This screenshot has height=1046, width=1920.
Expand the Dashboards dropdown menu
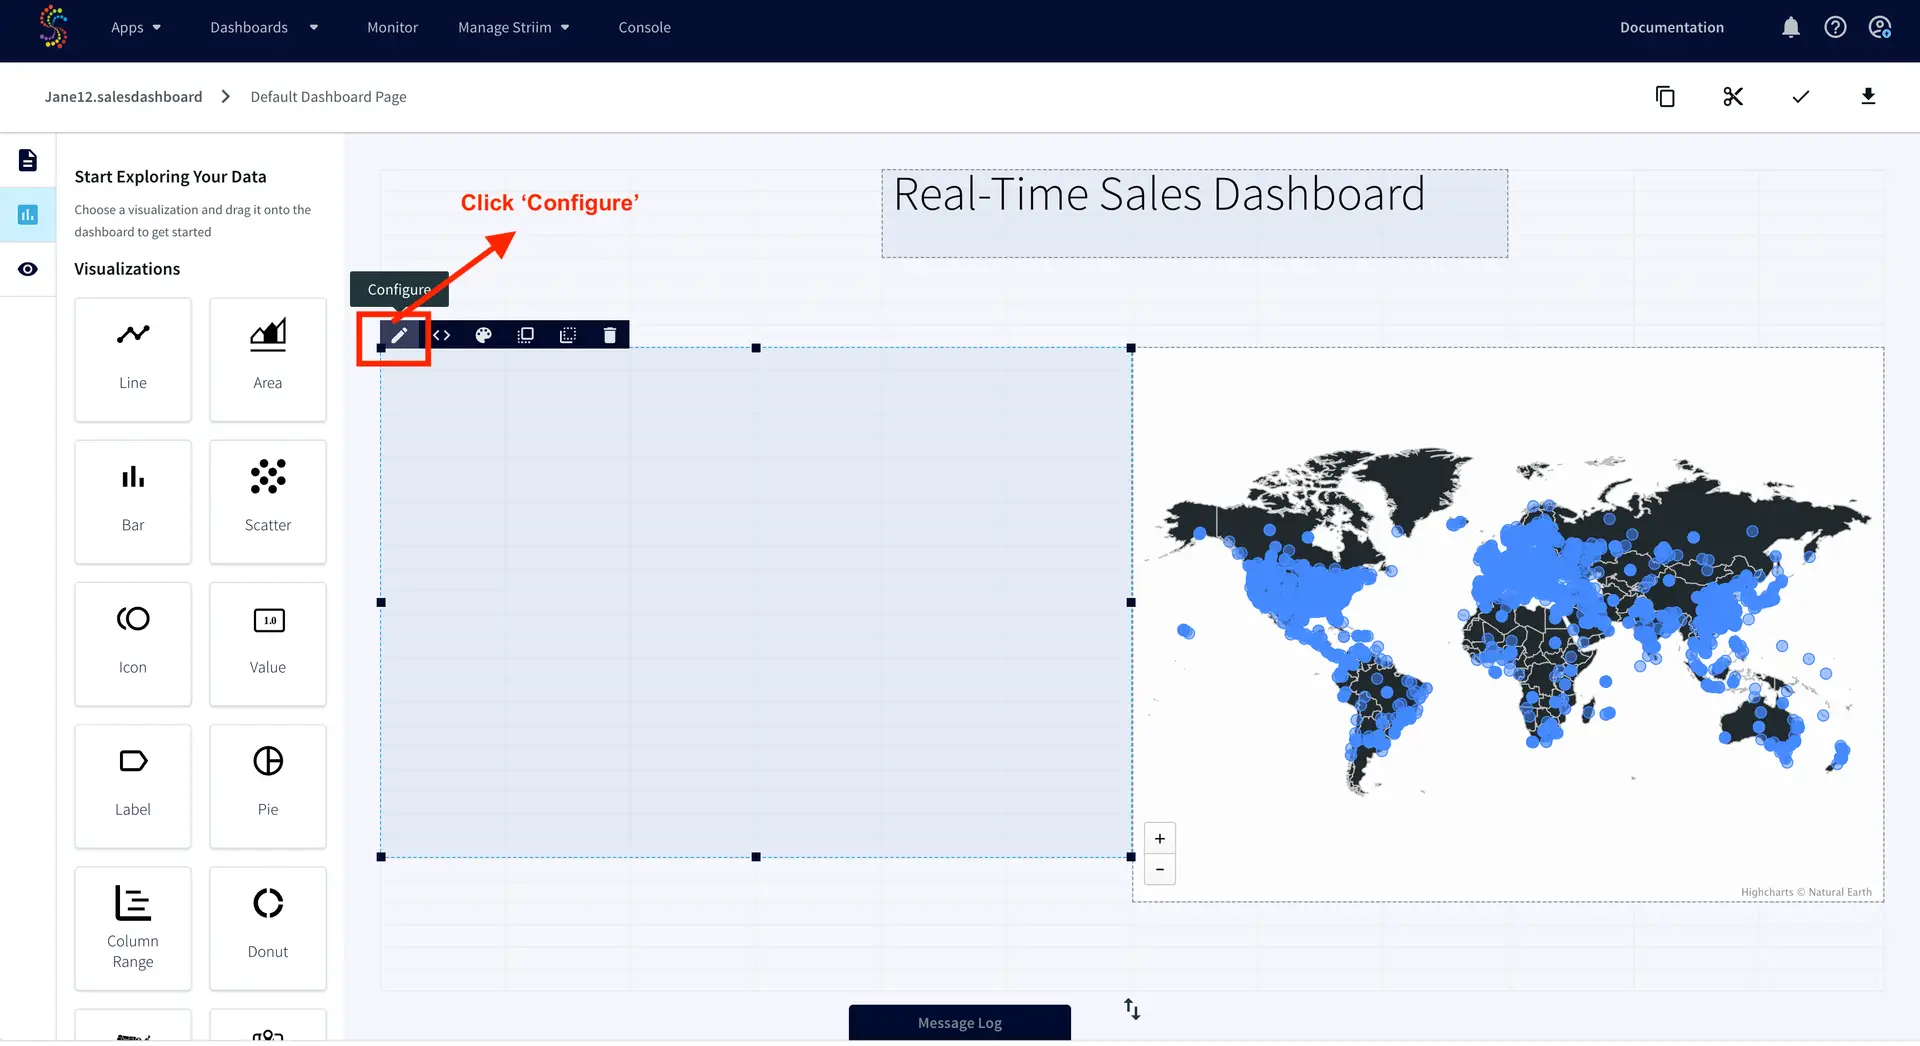pyautogui.click(x=264, y=28)
